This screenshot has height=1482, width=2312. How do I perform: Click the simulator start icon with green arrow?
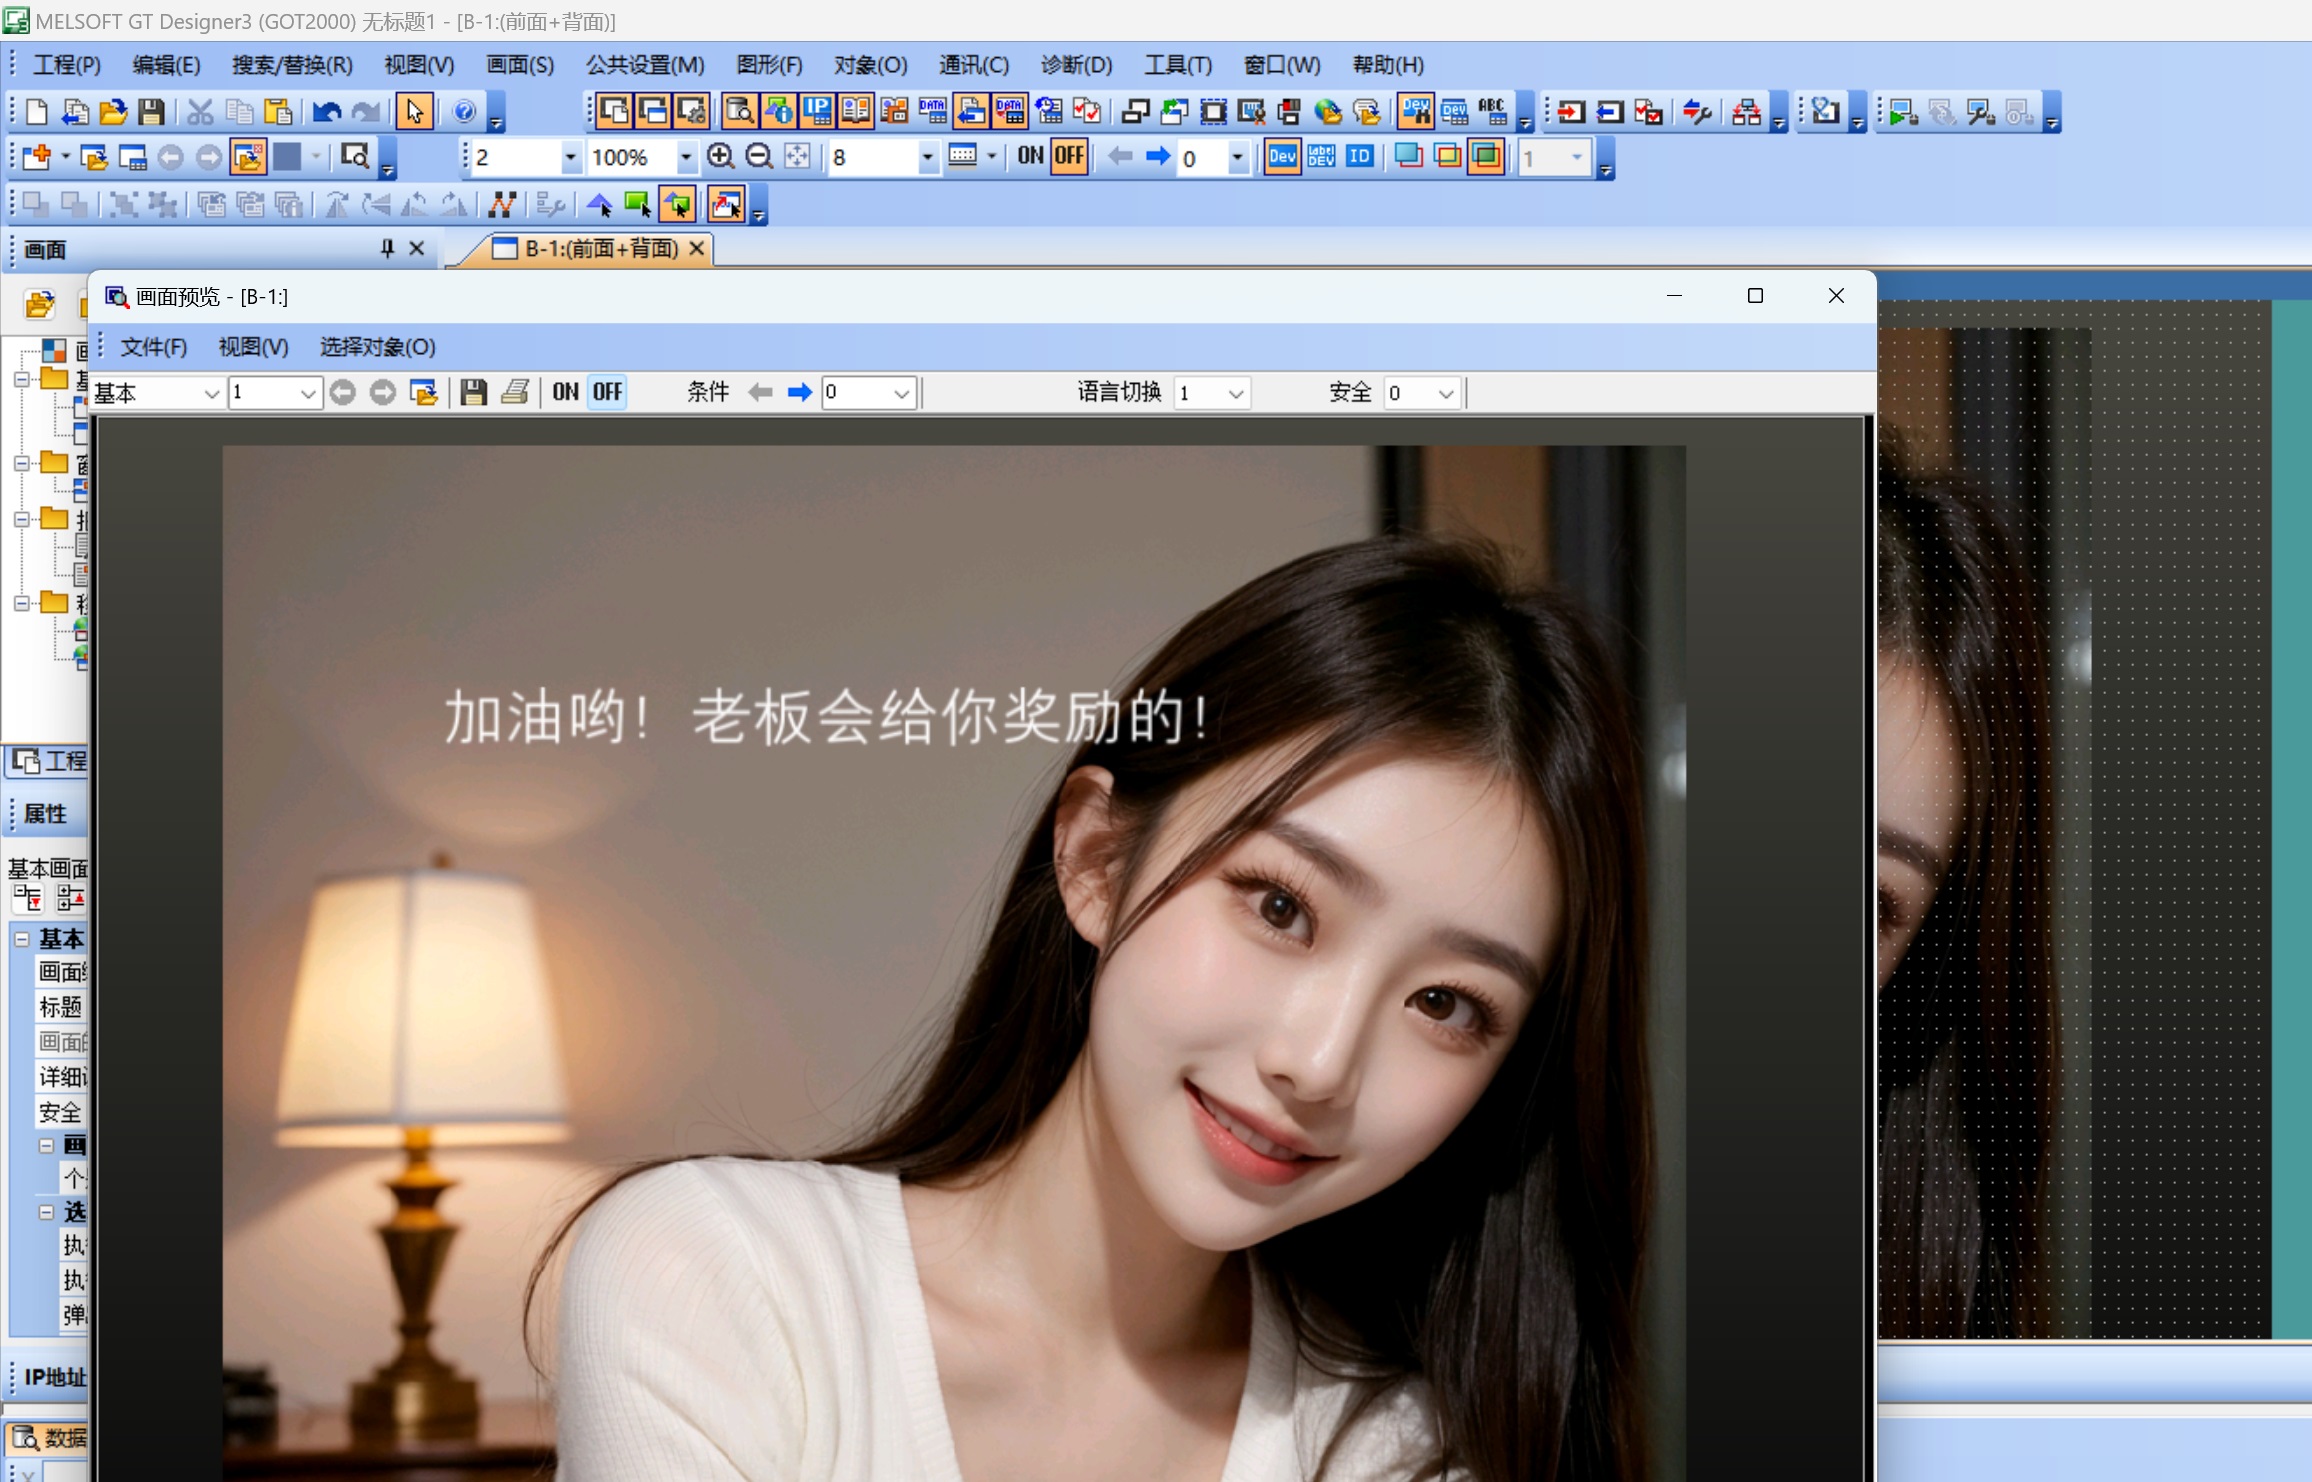click(1902, 112)
